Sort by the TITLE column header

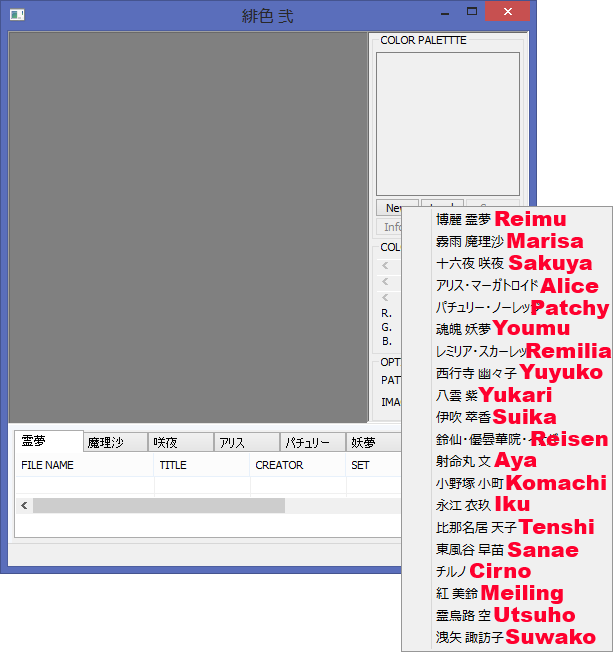click(202, 465)
